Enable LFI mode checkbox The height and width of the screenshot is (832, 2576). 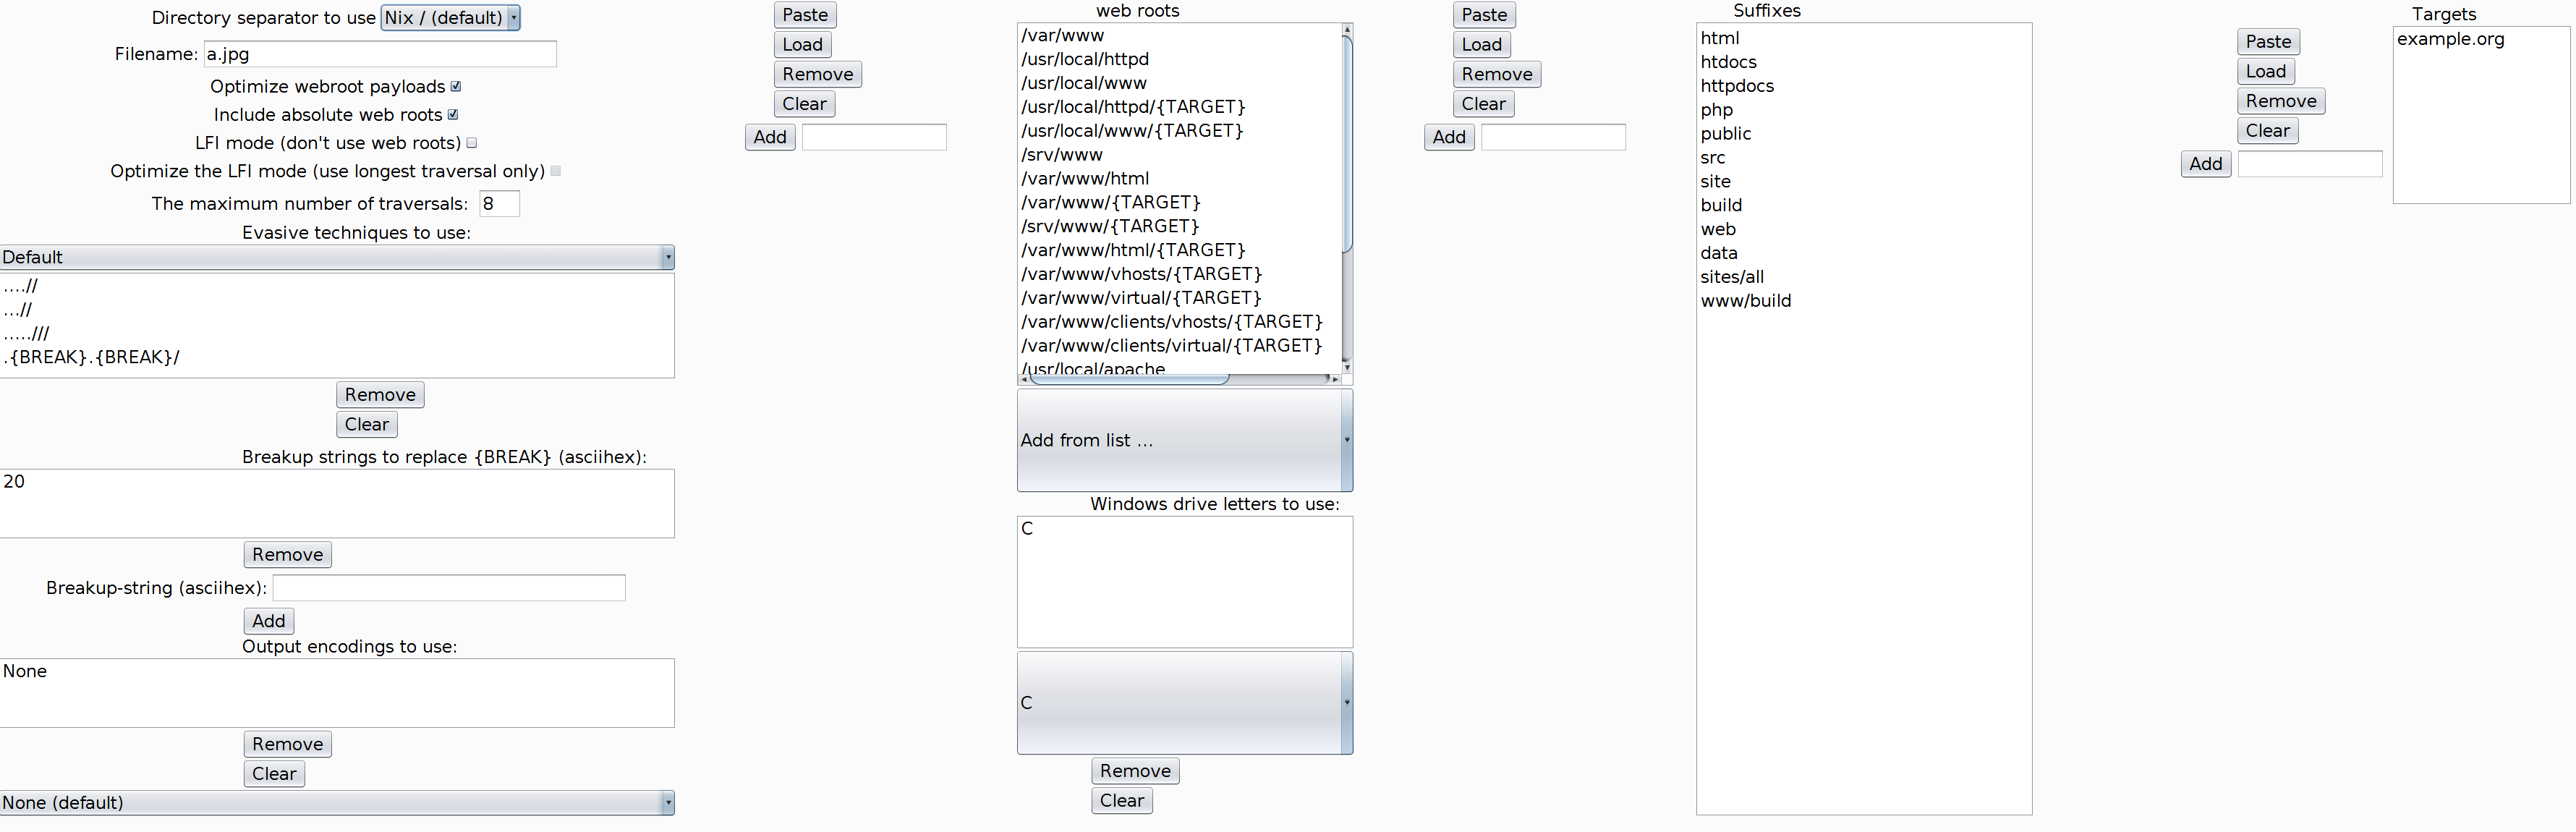pyautogui.click(x=472, y=143)
